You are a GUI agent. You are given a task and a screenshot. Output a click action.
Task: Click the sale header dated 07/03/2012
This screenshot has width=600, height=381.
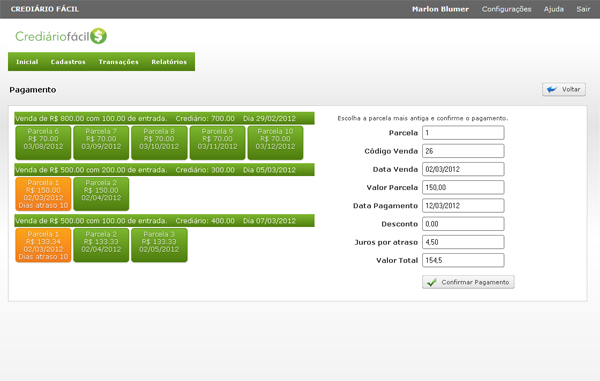(165, 221)
